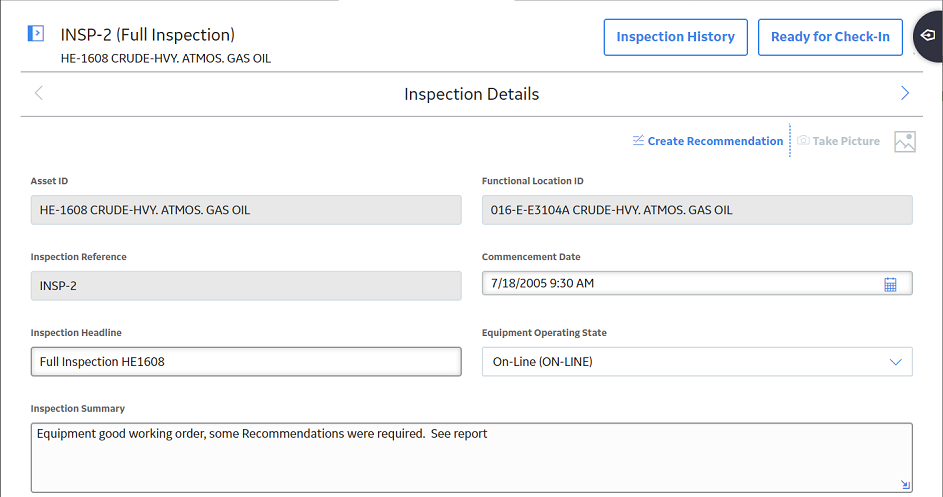Screen dimensions: 943x497
Task: Select the Functional Location ID field
Action: (697, 210)
